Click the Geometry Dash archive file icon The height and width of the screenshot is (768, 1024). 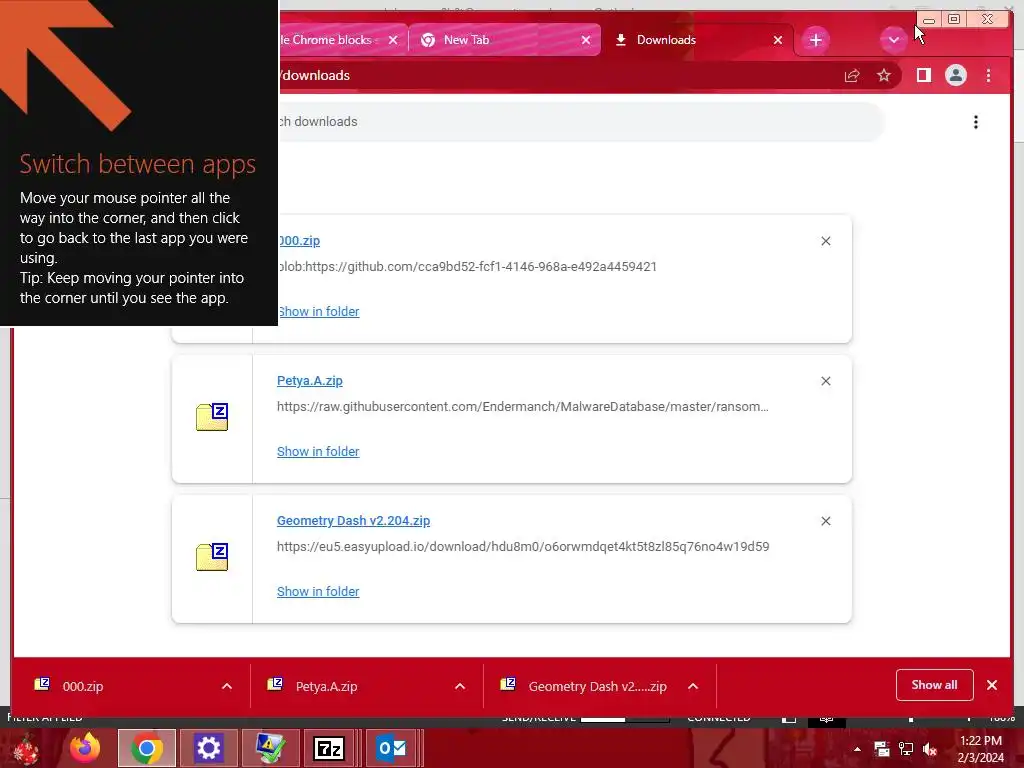coord(212,556)
